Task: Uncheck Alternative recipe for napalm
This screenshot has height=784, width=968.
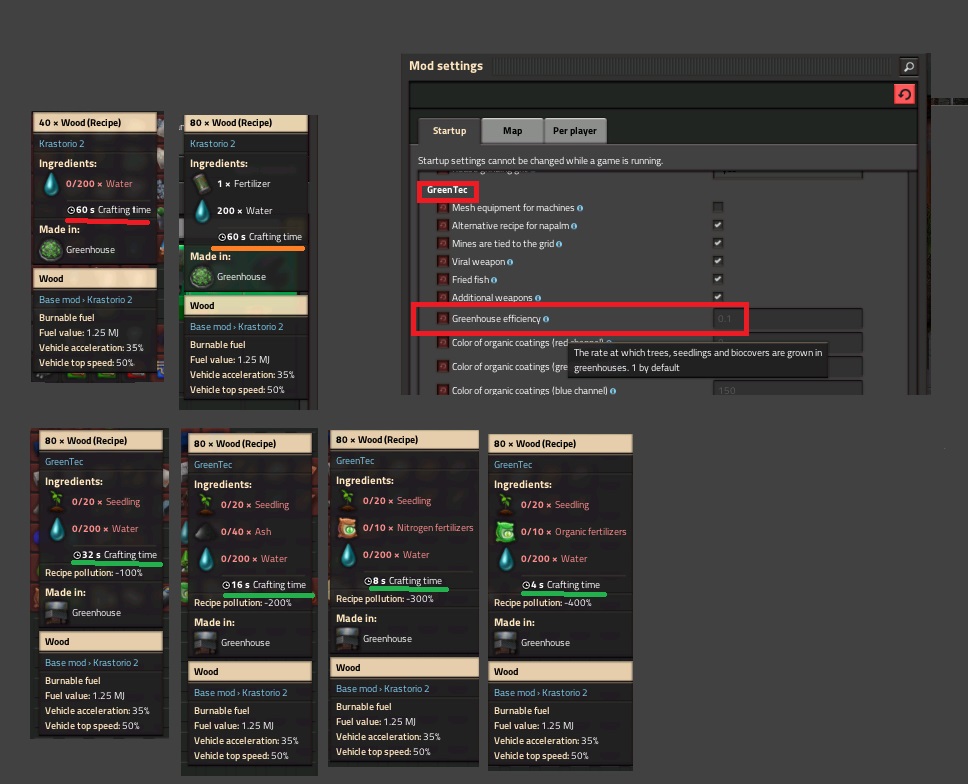Action: tap(718, 225)
